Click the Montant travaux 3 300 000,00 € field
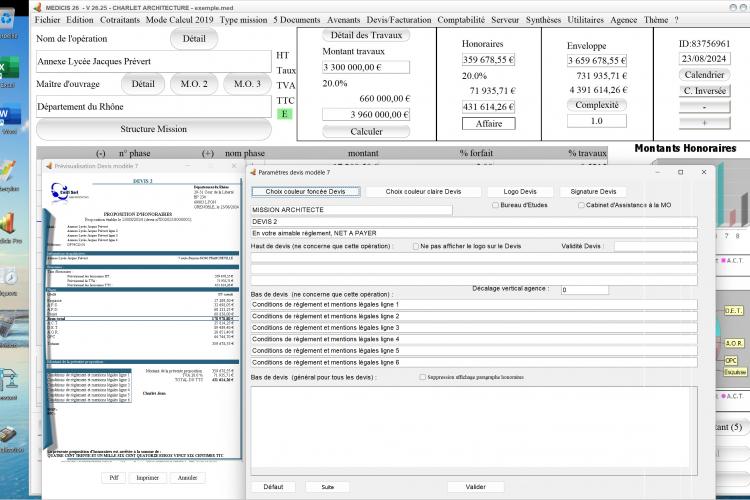Screen dimensions: 750x500 pyautogui.click(x=366, y=67)
